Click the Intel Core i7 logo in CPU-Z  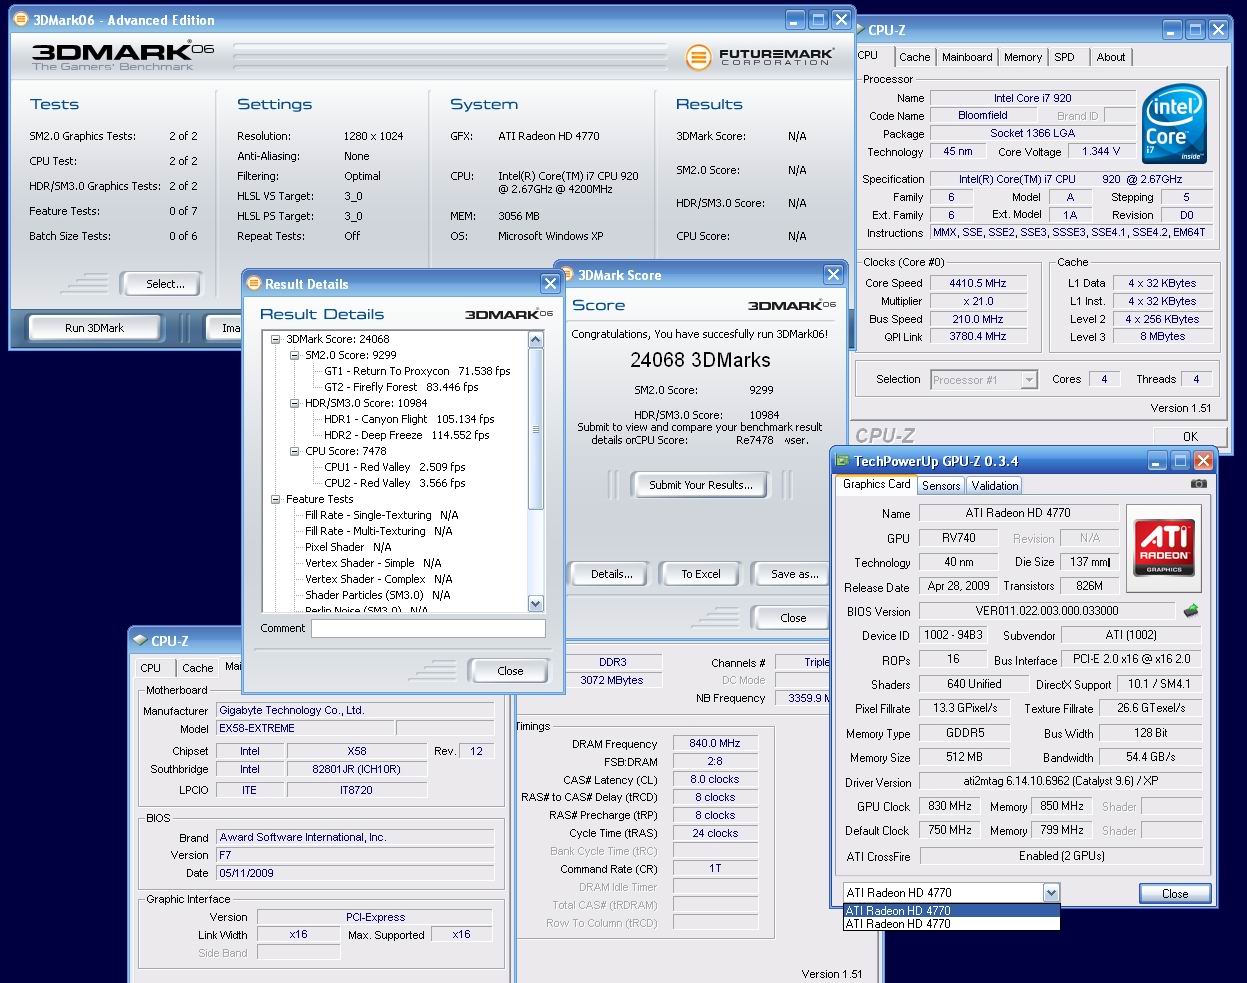click(x=1175, y=124)
